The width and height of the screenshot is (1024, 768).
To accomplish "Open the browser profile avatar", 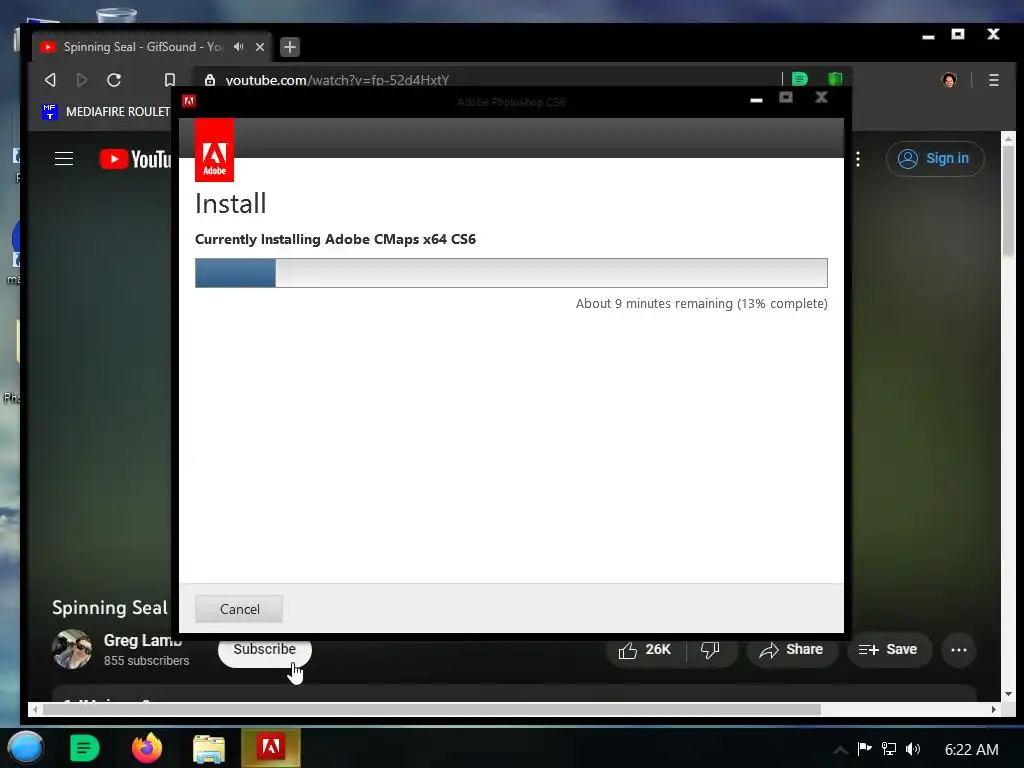I will pyautogui.click(x=949, y=80).
